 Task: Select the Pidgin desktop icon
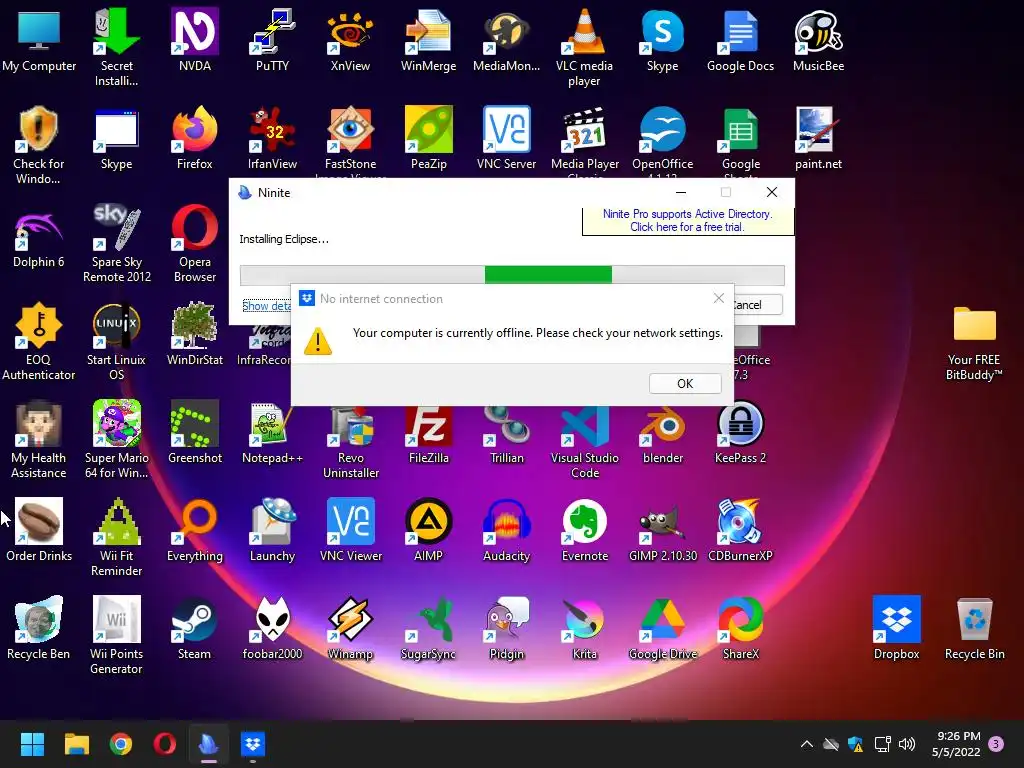(x=506, y=628)
